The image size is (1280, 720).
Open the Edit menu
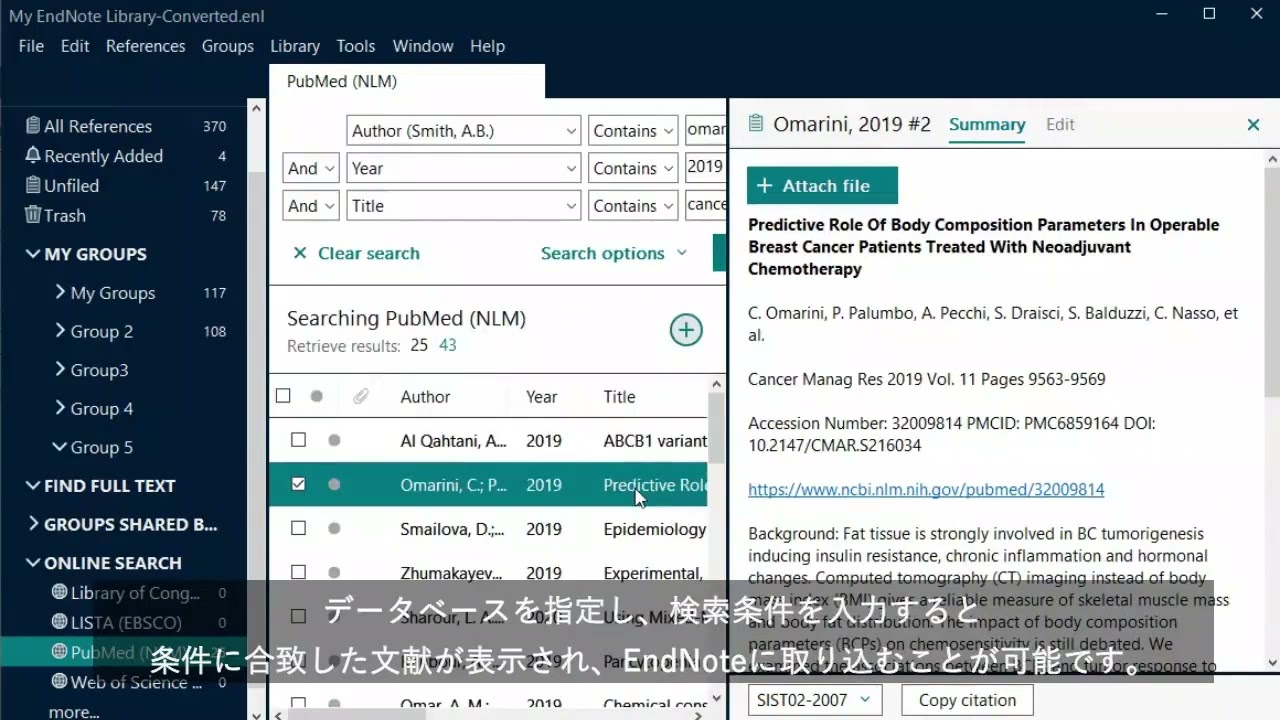[75, 46]
